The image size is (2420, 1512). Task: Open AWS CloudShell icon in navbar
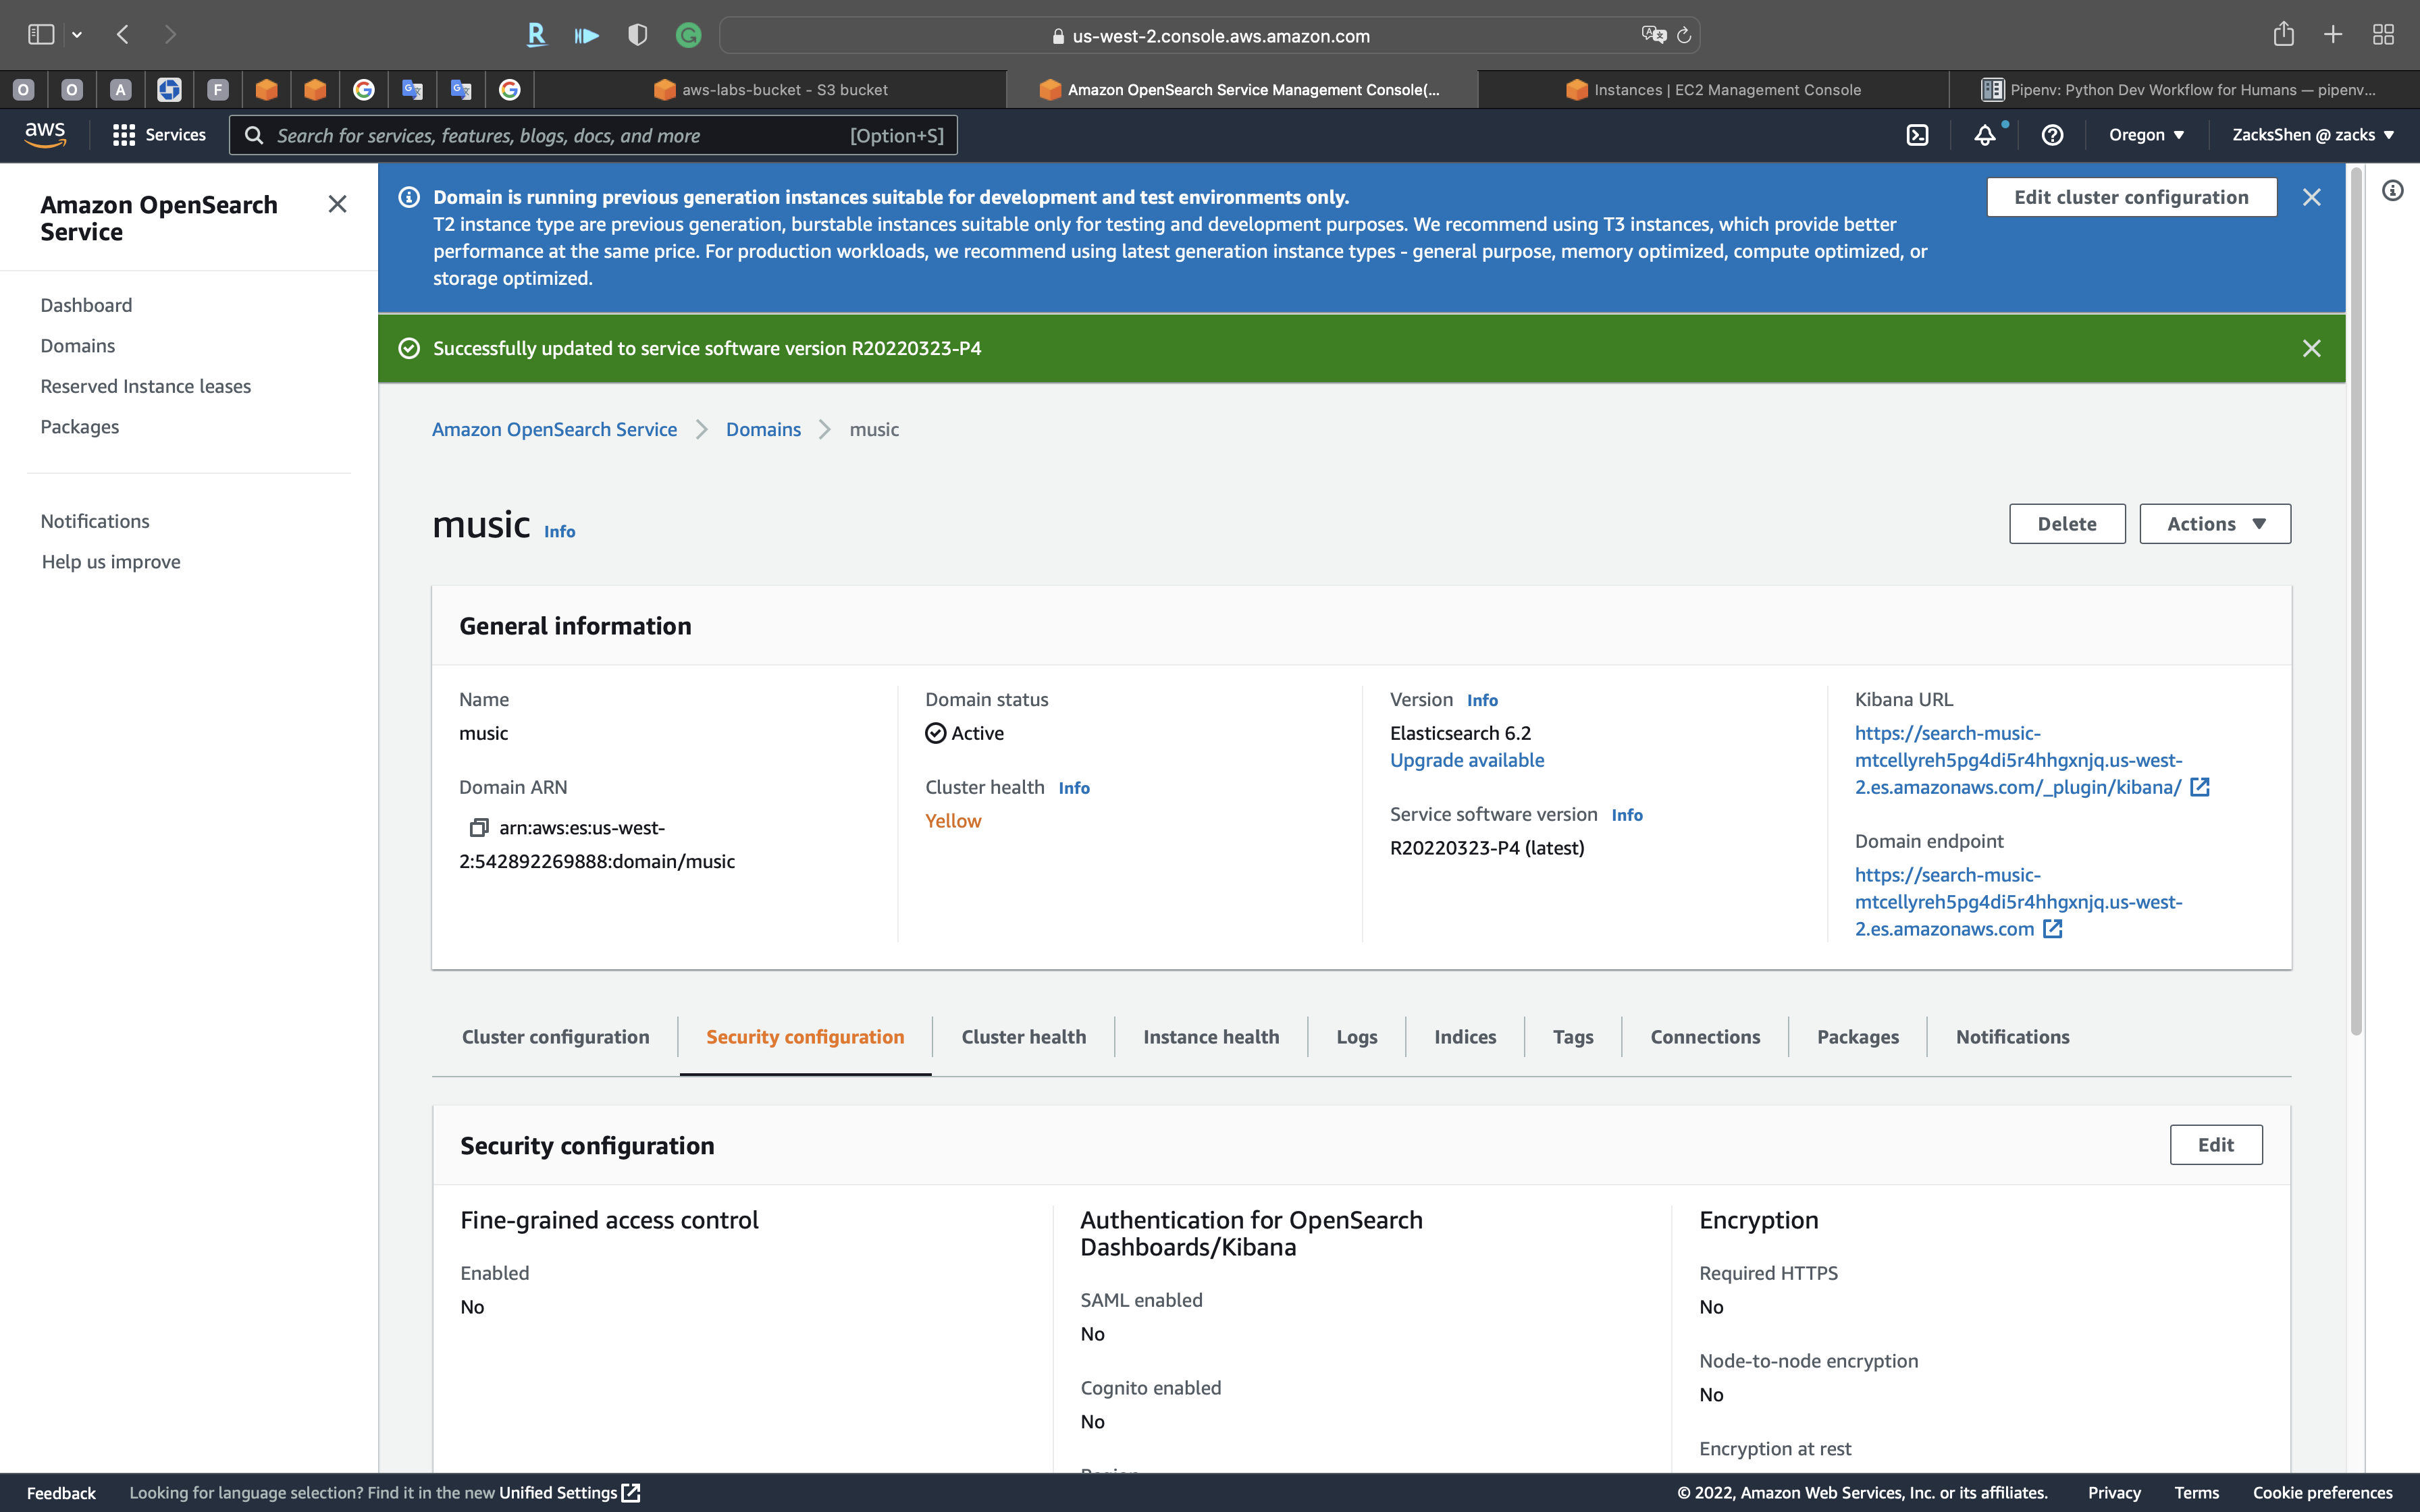tap(1917, 135)
